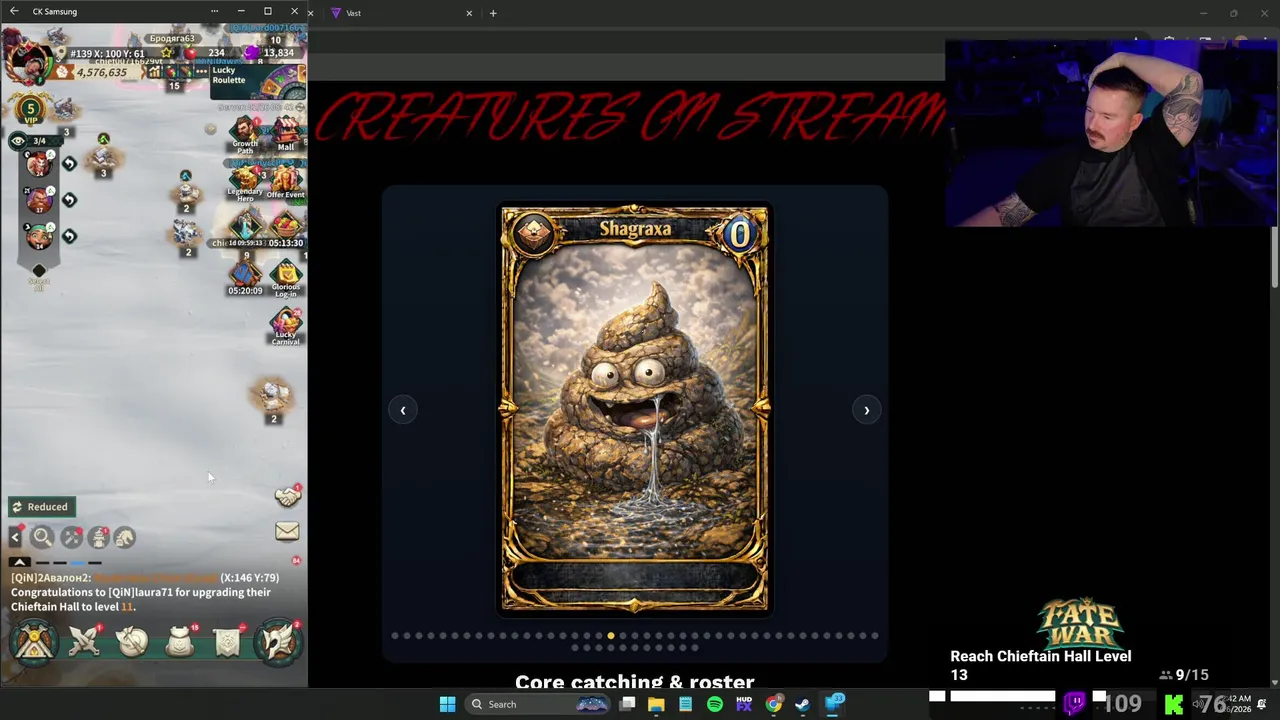
Task: Open the HUD FX taskbar app
Action: 744,704
